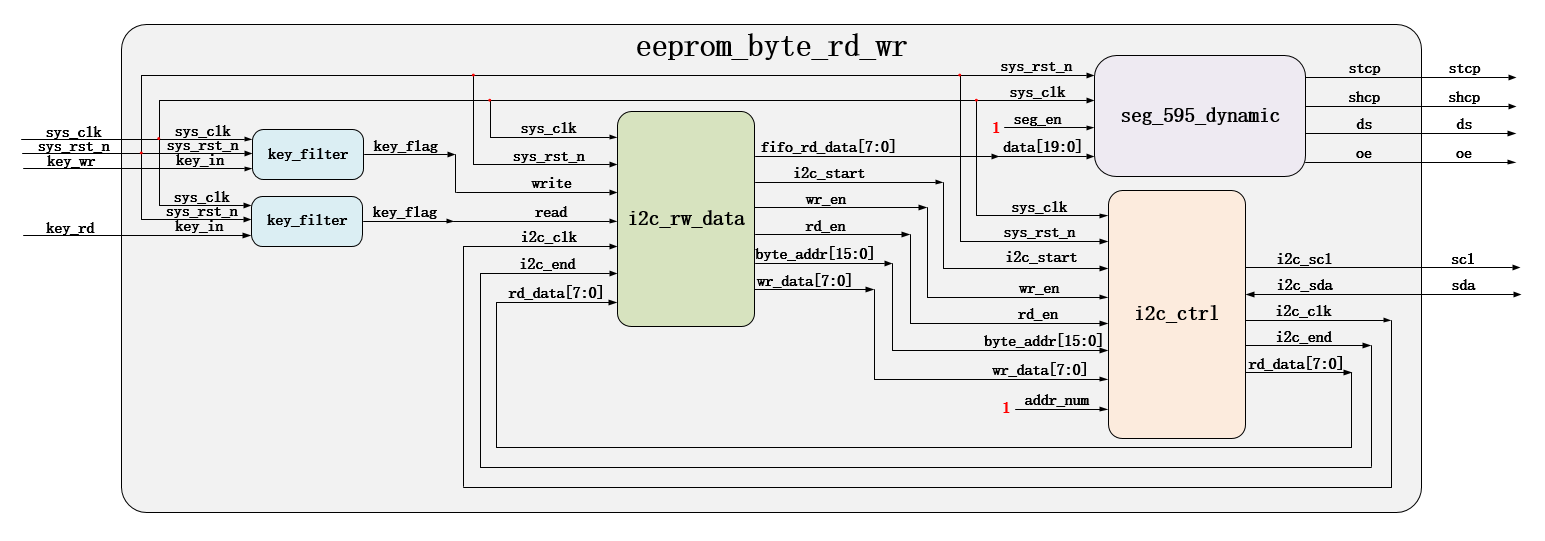Click the seg_en signal label
Image resolution: width=1545 pixels, height=541 pixels.
pos(1038,120)
